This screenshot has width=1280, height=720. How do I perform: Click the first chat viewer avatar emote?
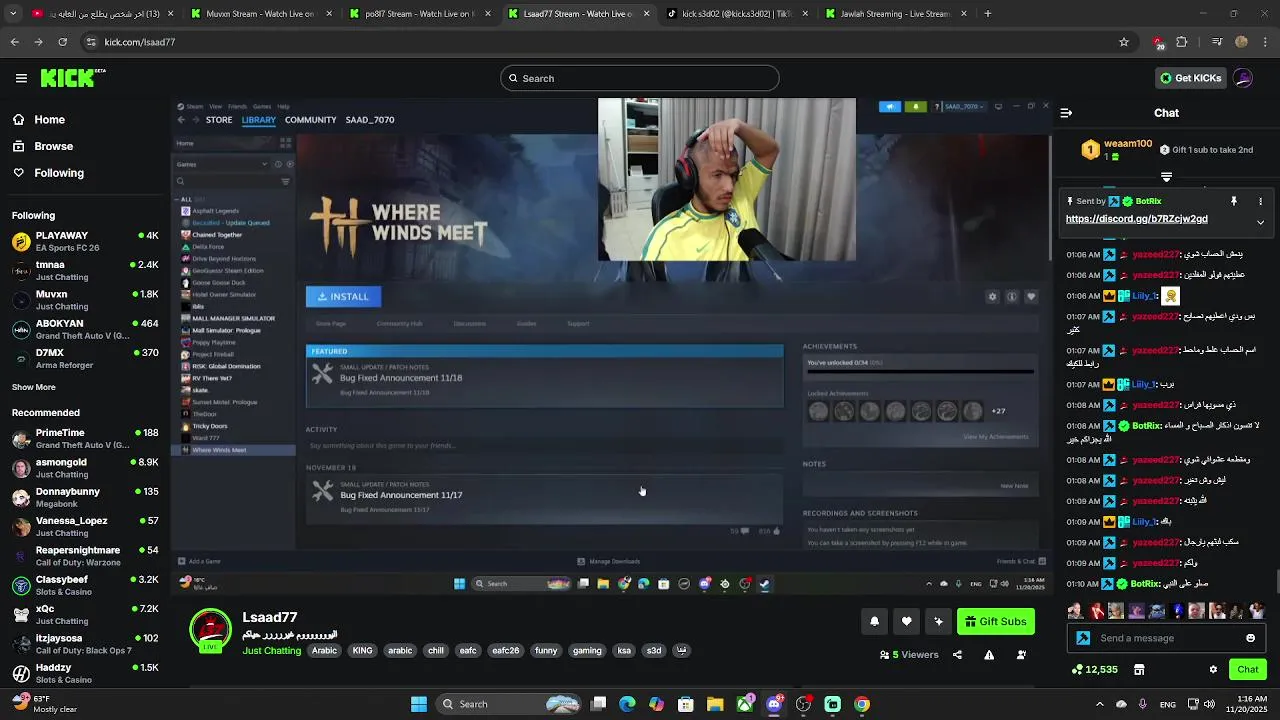point(1076,610)
